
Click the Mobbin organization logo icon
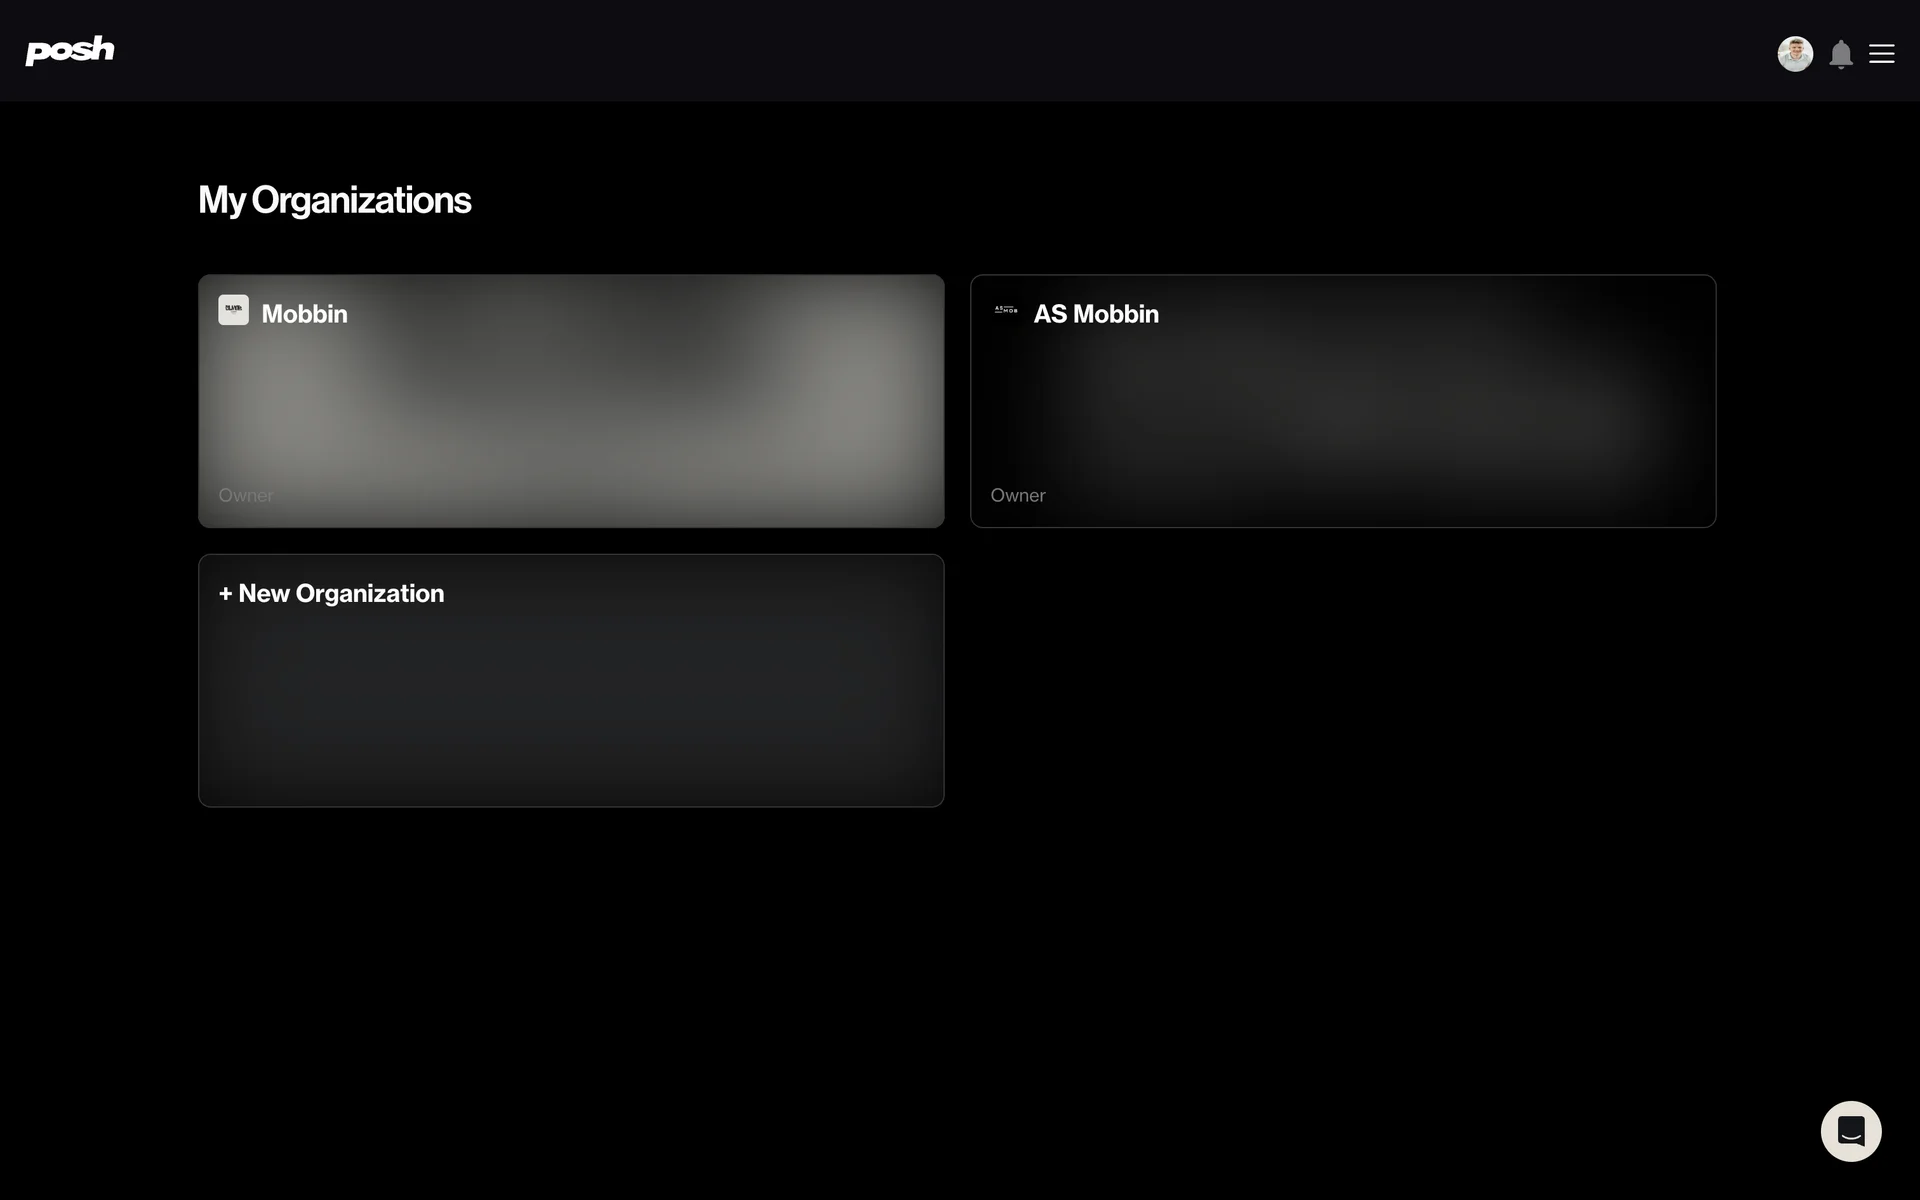point(233,310)
